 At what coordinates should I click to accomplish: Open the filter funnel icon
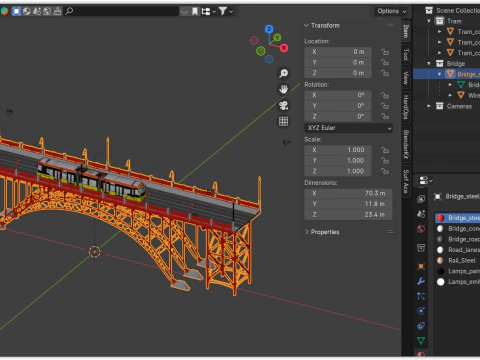click(223, 11)
